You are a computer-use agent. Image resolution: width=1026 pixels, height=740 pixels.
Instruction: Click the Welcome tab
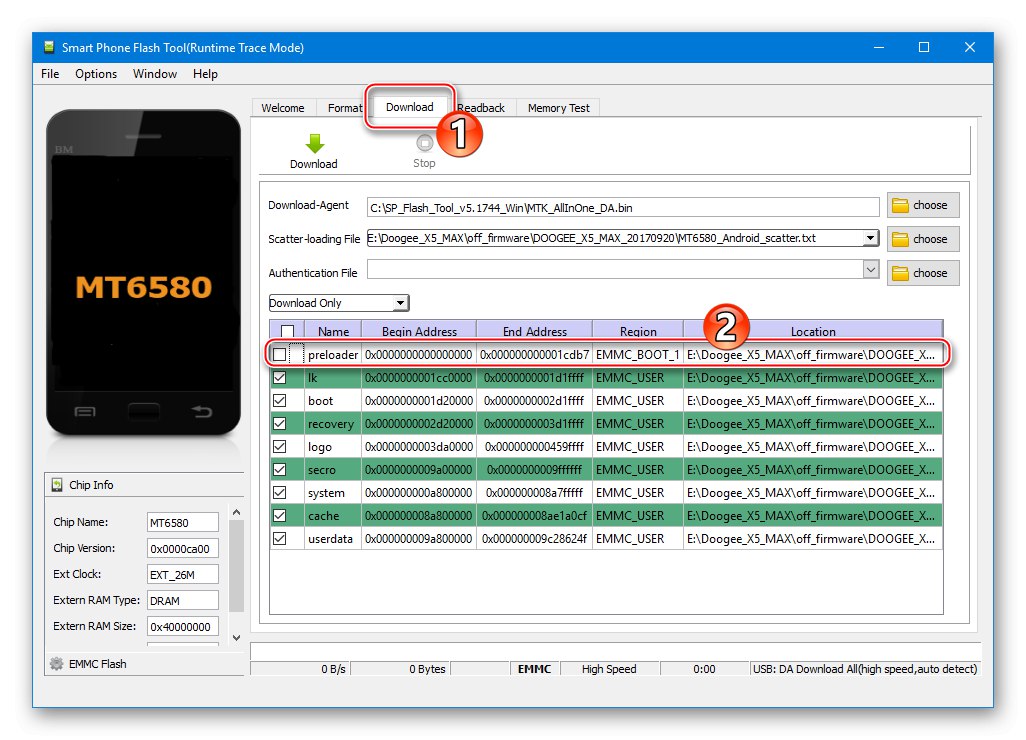point(283,108)
